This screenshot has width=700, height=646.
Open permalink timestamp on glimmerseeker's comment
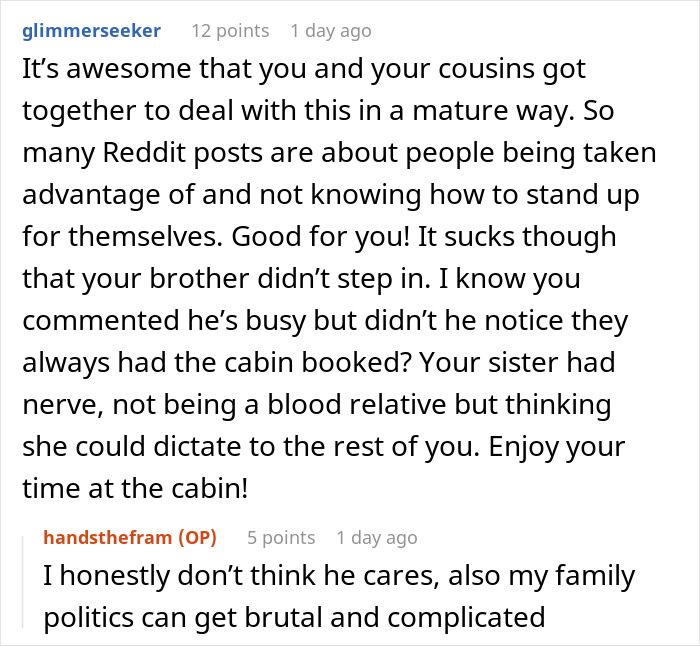331,31
